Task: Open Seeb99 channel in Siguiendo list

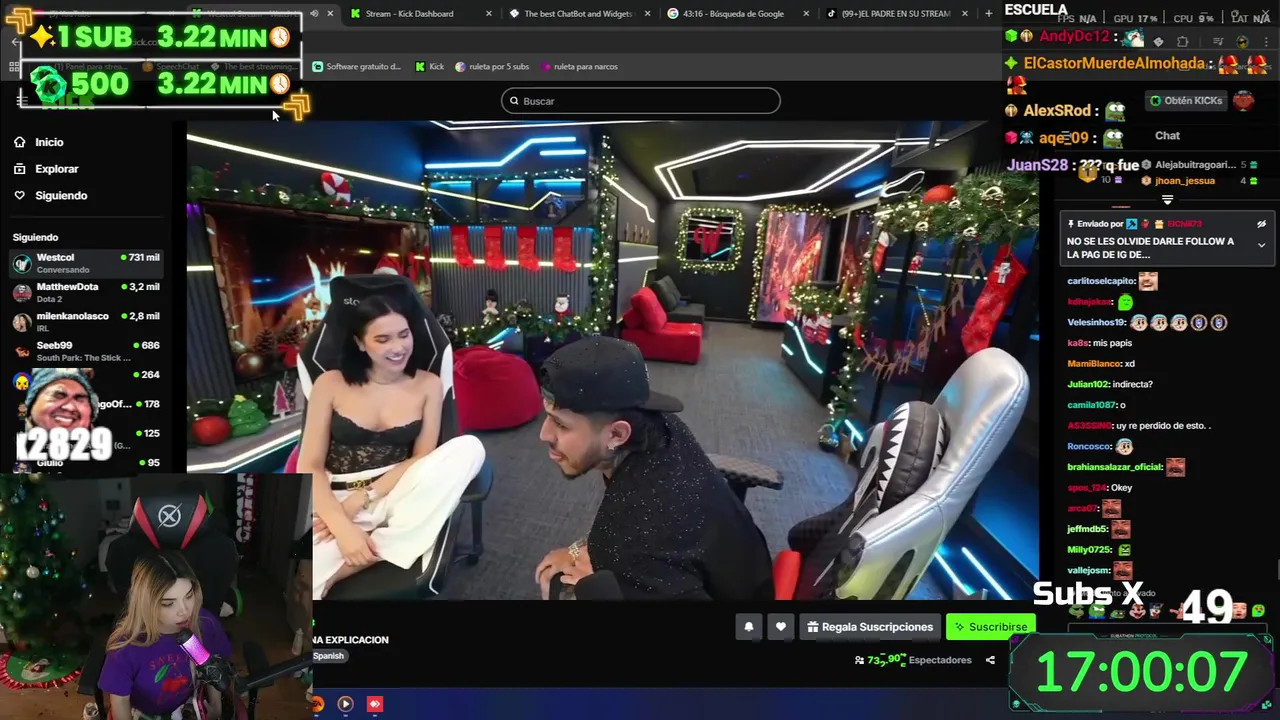Action: (86, 350)
